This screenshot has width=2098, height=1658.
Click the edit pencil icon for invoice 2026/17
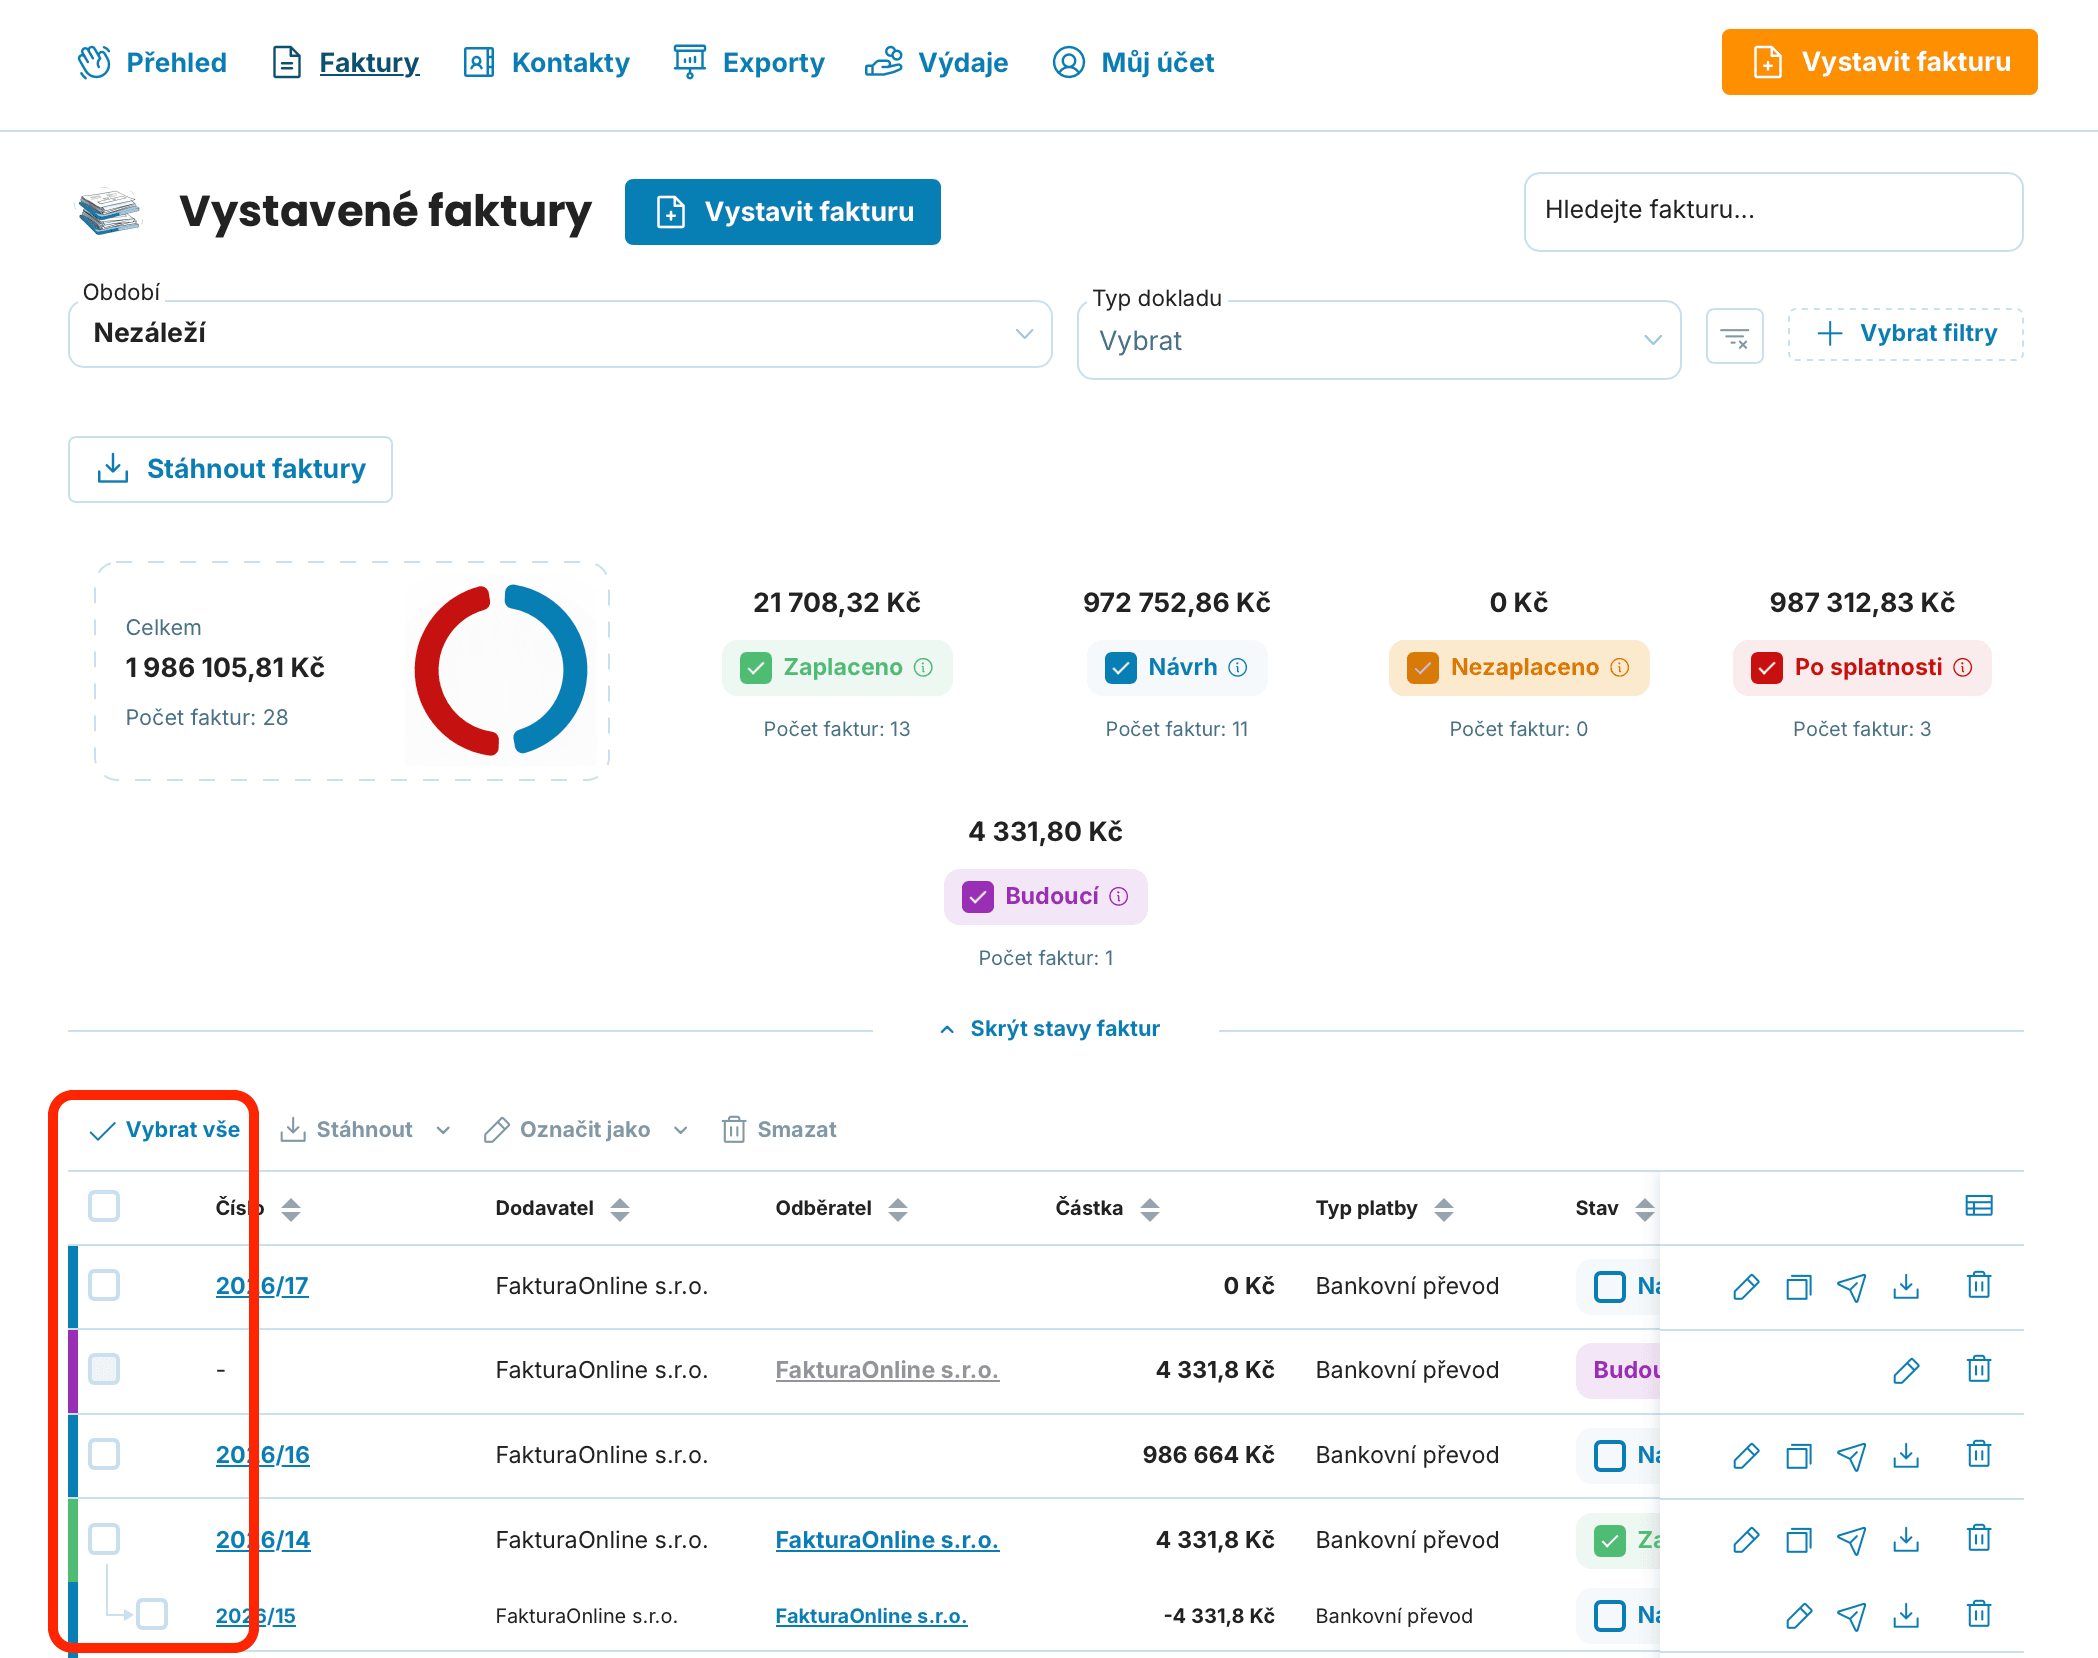tap(1746, 1286)
